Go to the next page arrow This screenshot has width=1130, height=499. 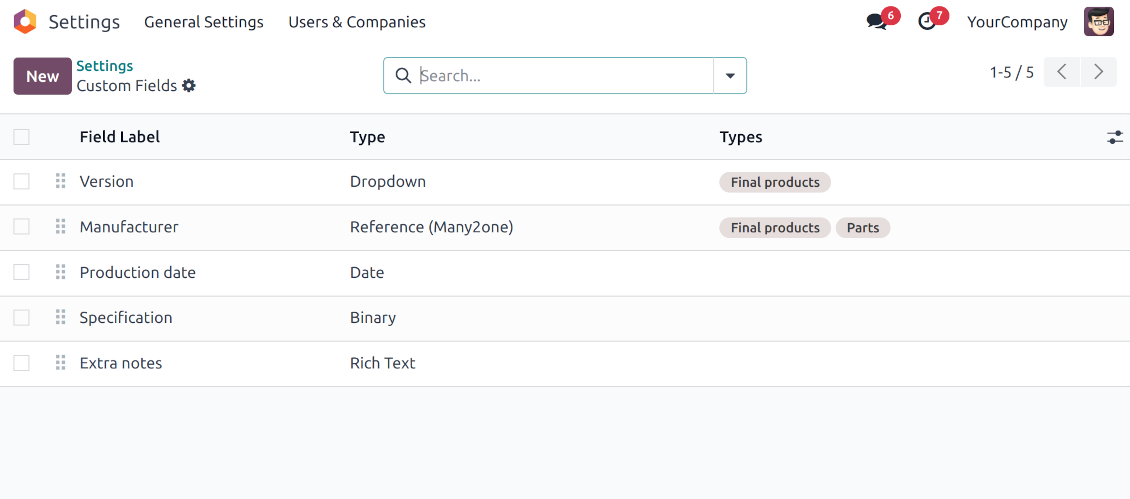tap(1098, 72)
